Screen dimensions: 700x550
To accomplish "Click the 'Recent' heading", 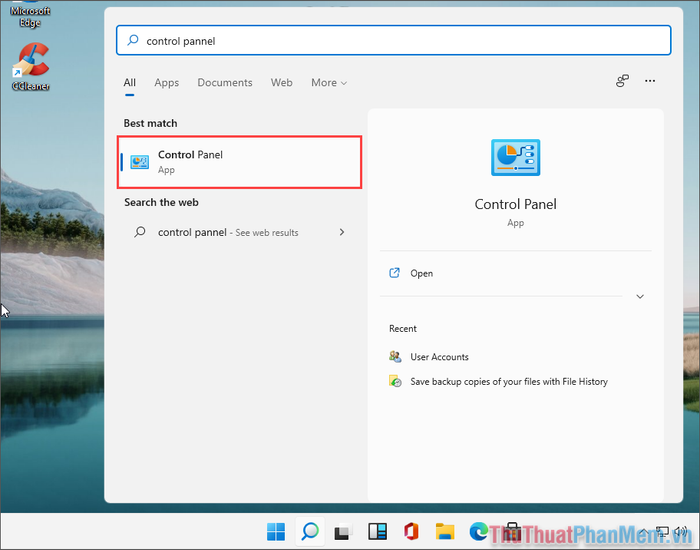I will 403,329.
